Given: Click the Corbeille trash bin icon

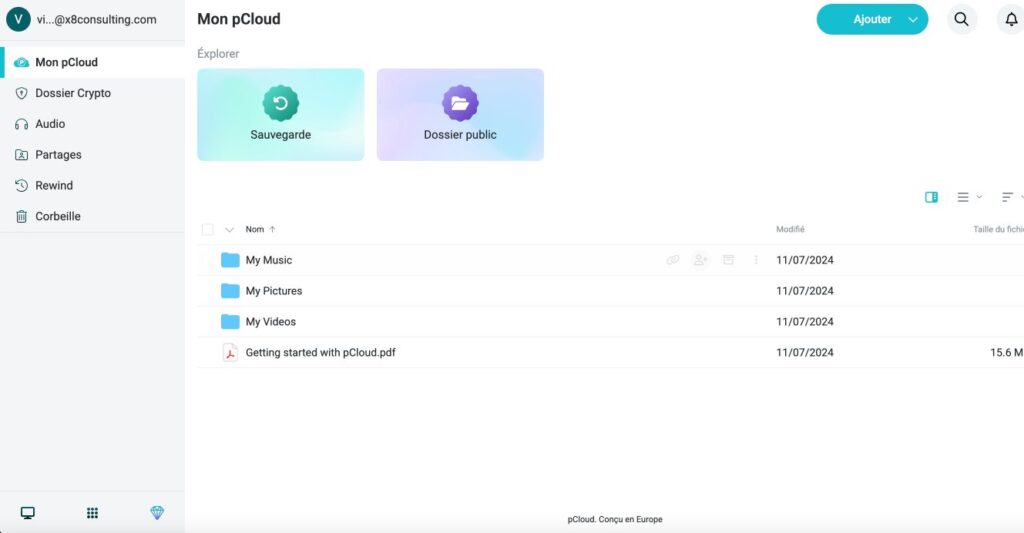Looking at the screenshot, I should 22,216.
